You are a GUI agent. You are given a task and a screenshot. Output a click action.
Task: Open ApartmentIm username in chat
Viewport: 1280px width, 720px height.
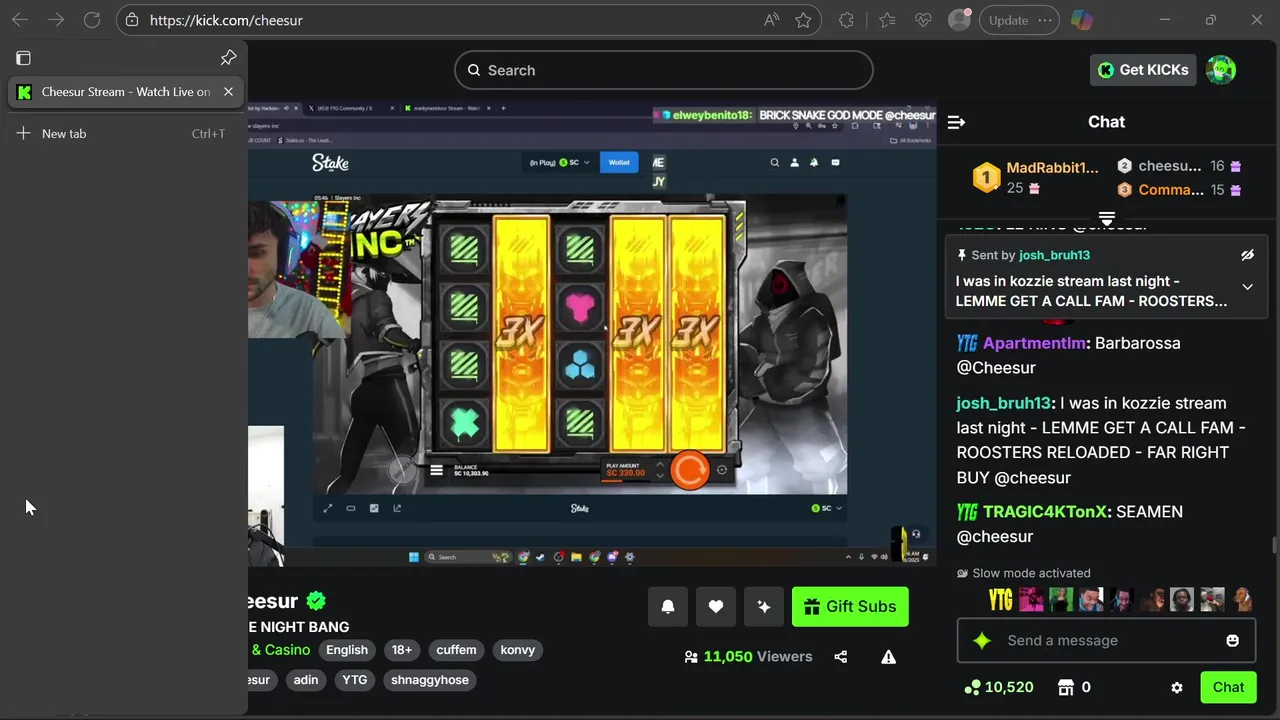[x=1034, y=343]
